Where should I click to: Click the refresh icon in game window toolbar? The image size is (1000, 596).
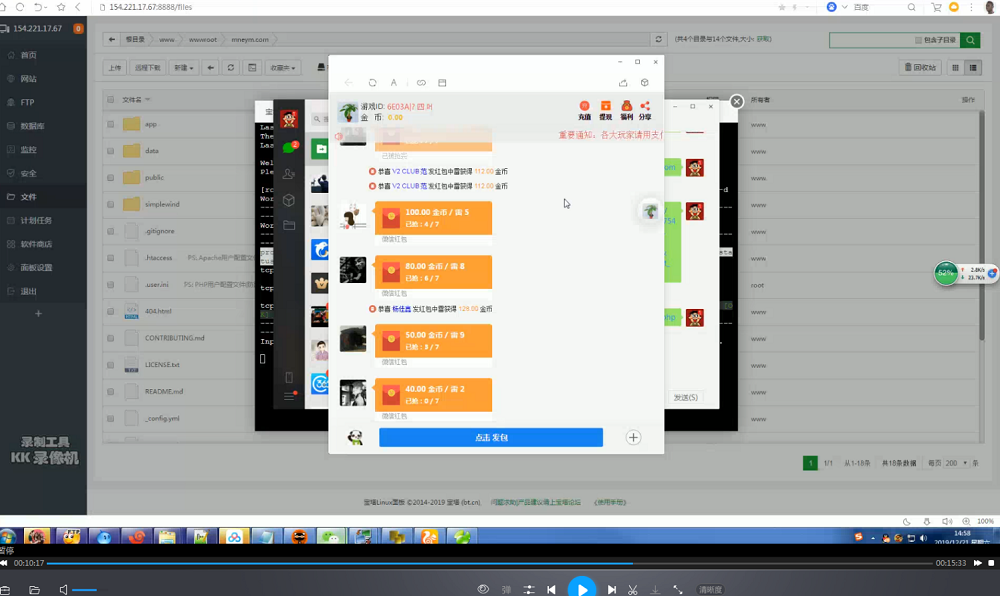pos(372,83)
